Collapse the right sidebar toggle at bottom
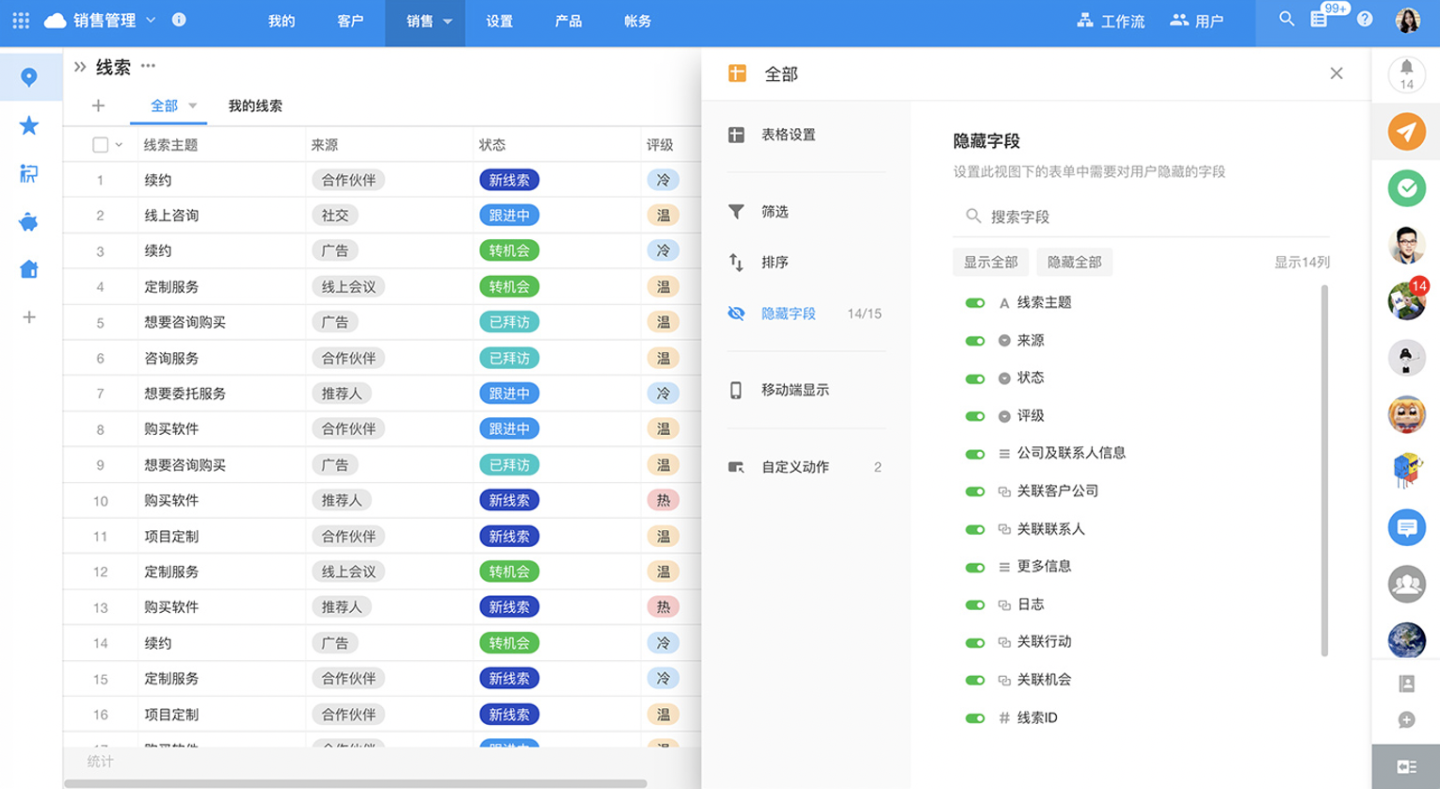Viewport: 1440px width, 789px height. (1407, 766)
